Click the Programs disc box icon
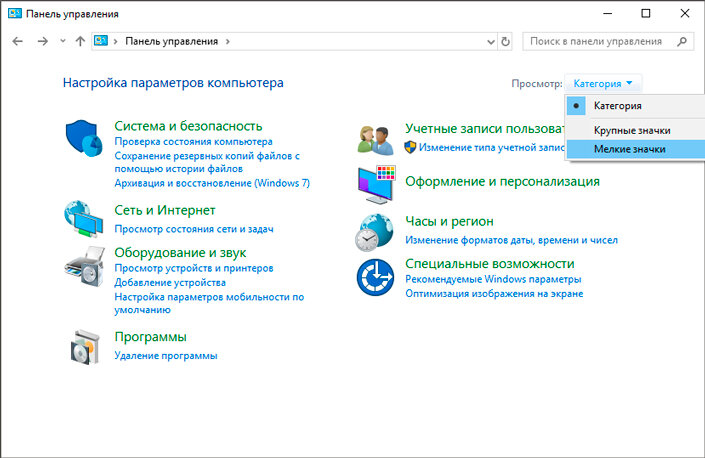Image resolution: width=705 pixels, height=458 pixels. click(x=85, y=347)
